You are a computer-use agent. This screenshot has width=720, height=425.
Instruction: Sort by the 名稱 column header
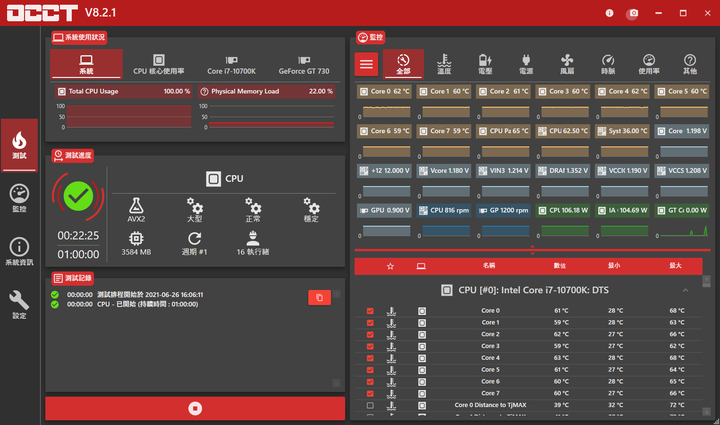[489, 266]
